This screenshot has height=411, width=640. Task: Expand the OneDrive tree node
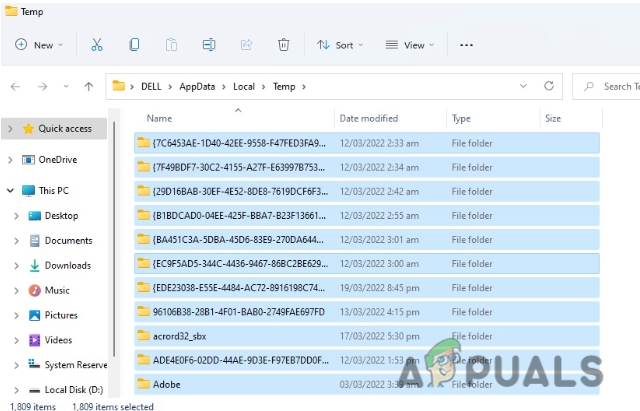(10, 160)
